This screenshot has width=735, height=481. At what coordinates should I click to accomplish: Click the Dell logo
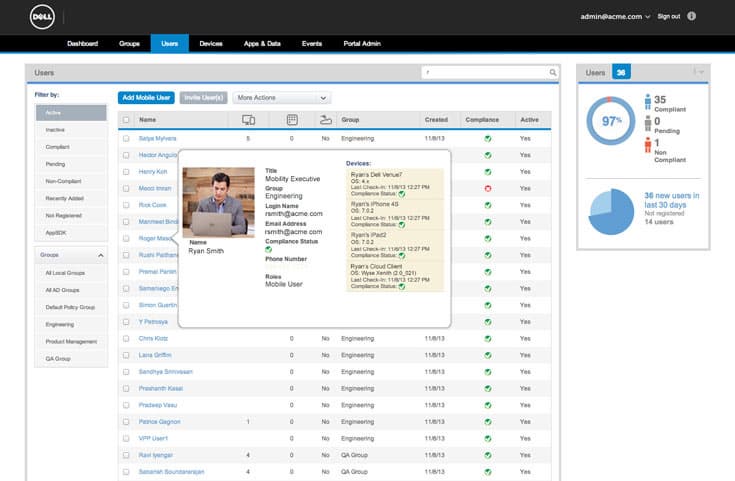[x=43, y=17]
